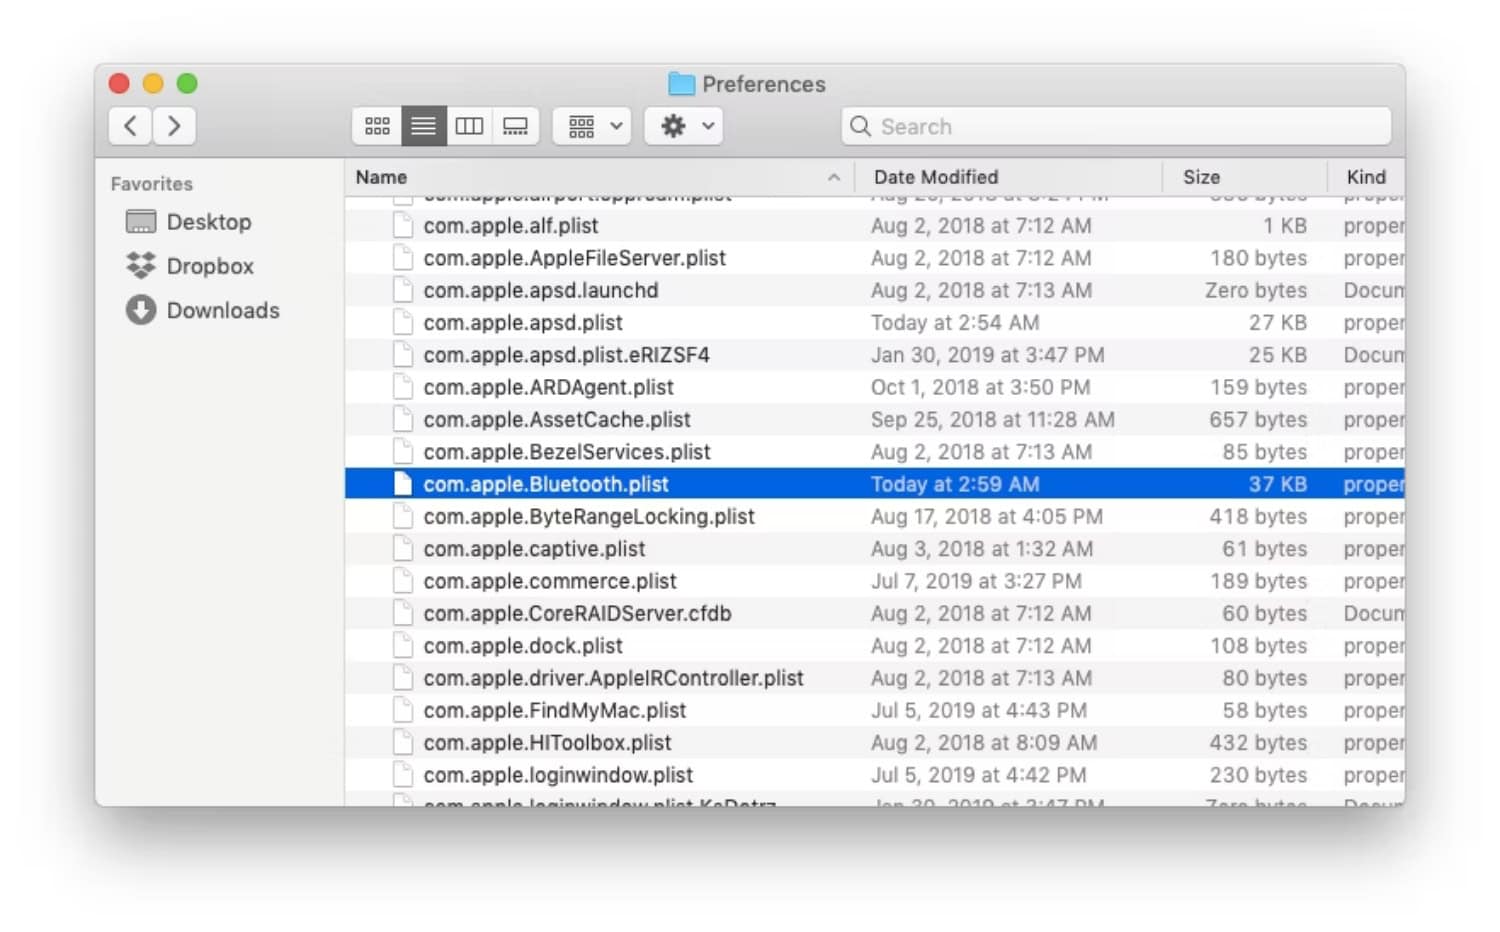Select com.apple.driver.AppleIRController.plist
Image resolution: width=1500 pixels, height=932 pixels.
tap(875, 678)
